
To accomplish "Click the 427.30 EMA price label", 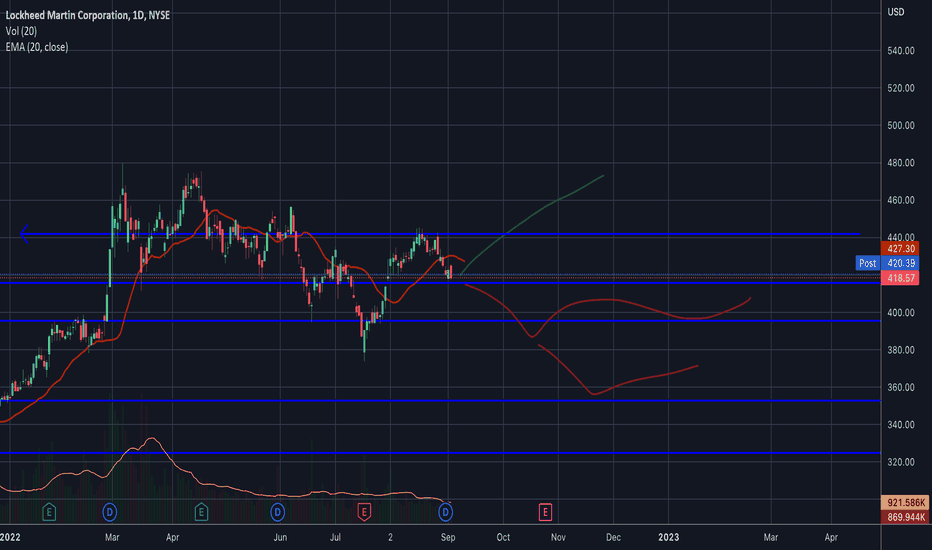I will point(900,249).
